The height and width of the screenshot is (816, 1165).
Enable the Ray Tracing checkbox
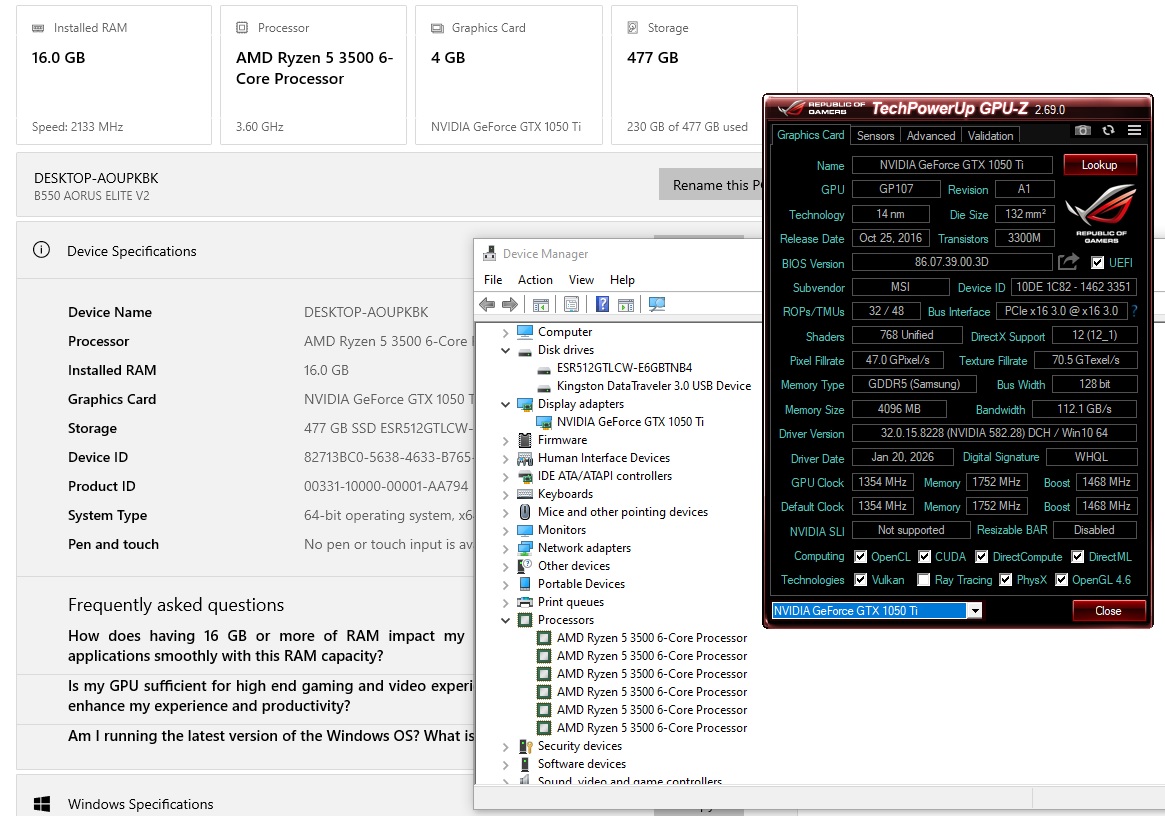coord(924,580)
